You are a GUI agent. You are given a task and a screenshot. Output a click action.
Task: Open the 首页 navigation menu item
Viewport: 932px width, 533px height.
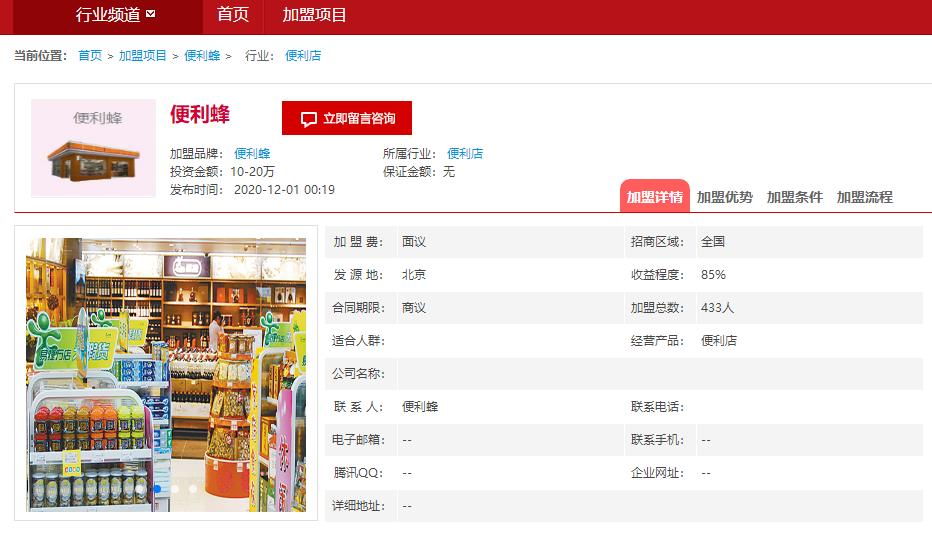(x=232, y=14)
